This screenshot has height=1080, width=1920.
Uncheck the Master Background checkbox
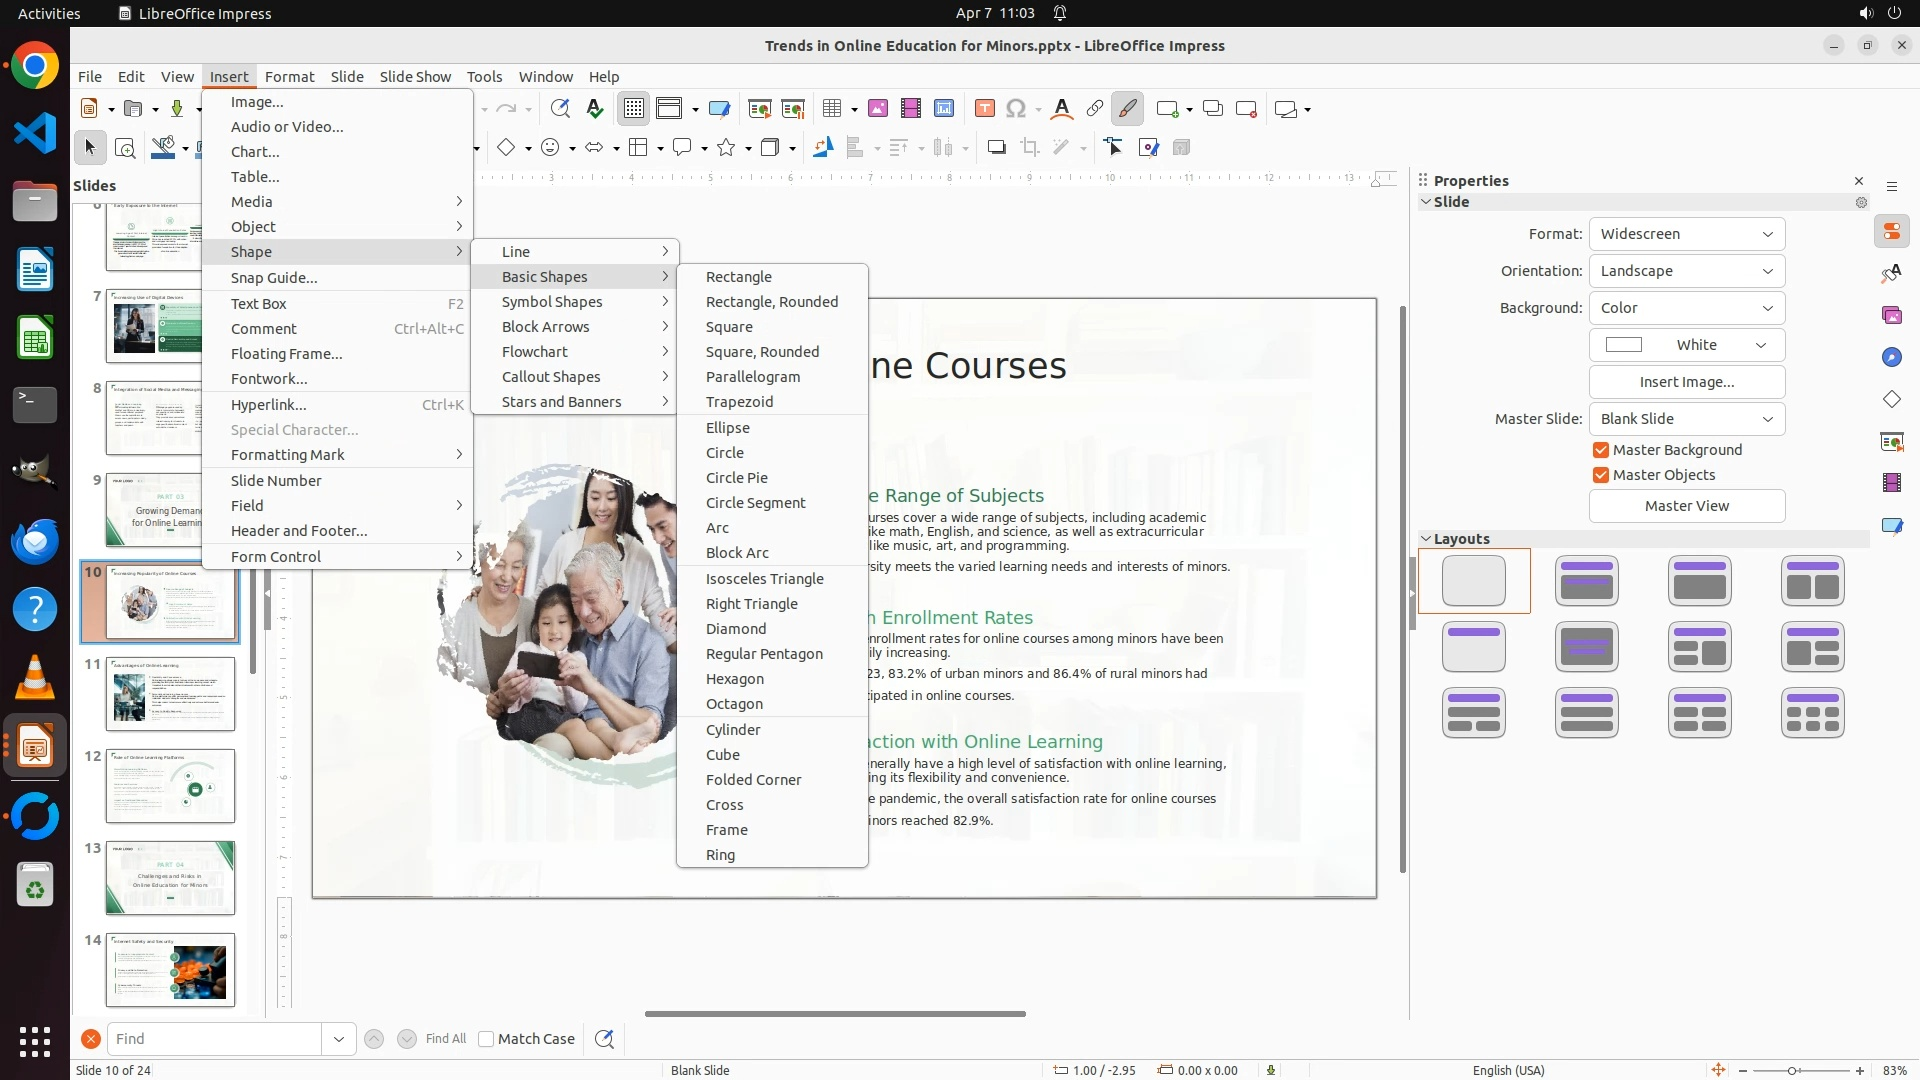1601,450
